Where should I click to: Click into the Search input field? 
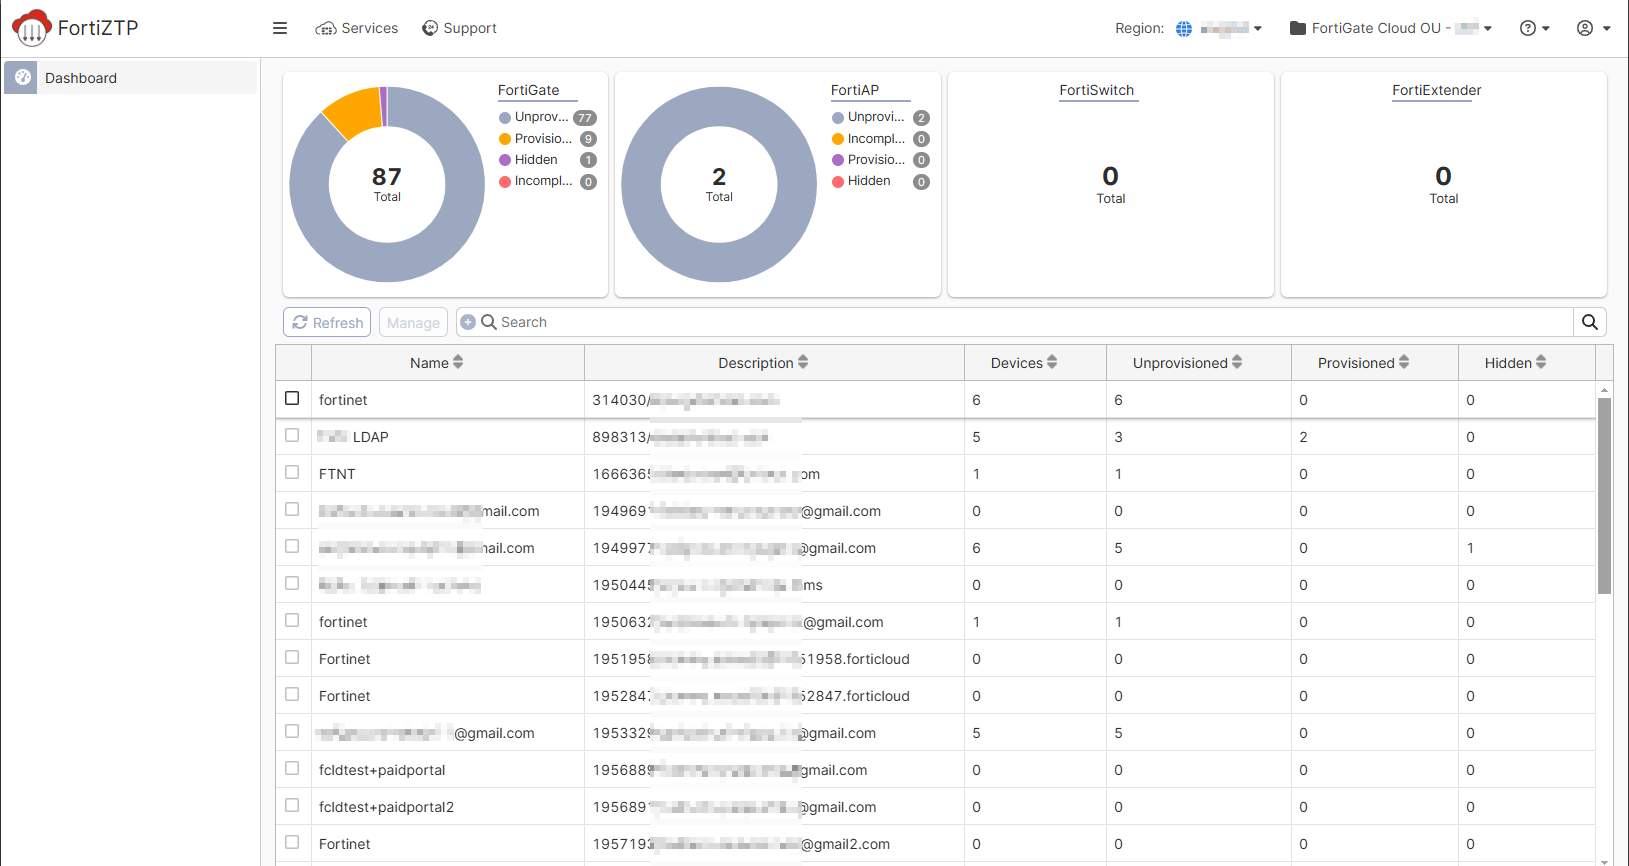(1035, 322)
